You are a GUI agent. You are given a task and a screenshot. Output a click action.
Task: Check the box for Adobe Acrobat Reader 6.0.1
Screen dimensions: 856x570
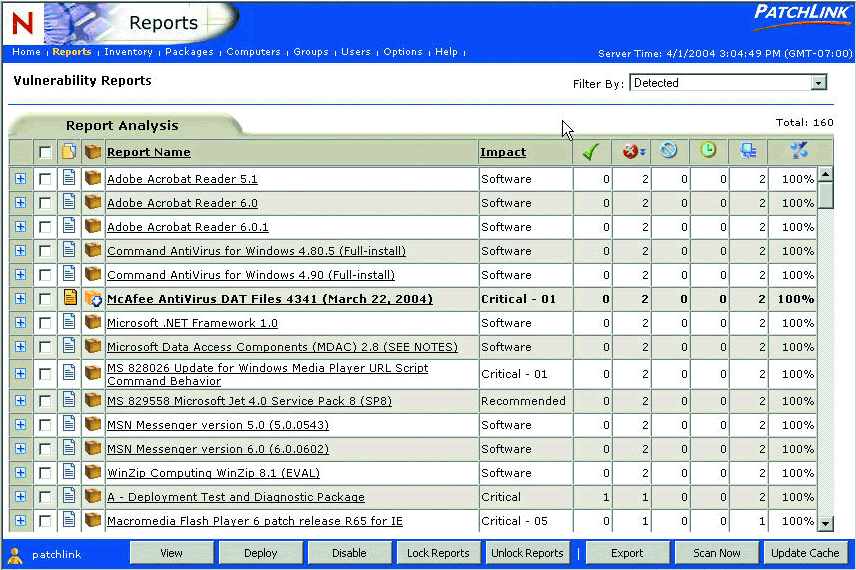(45, 227)
